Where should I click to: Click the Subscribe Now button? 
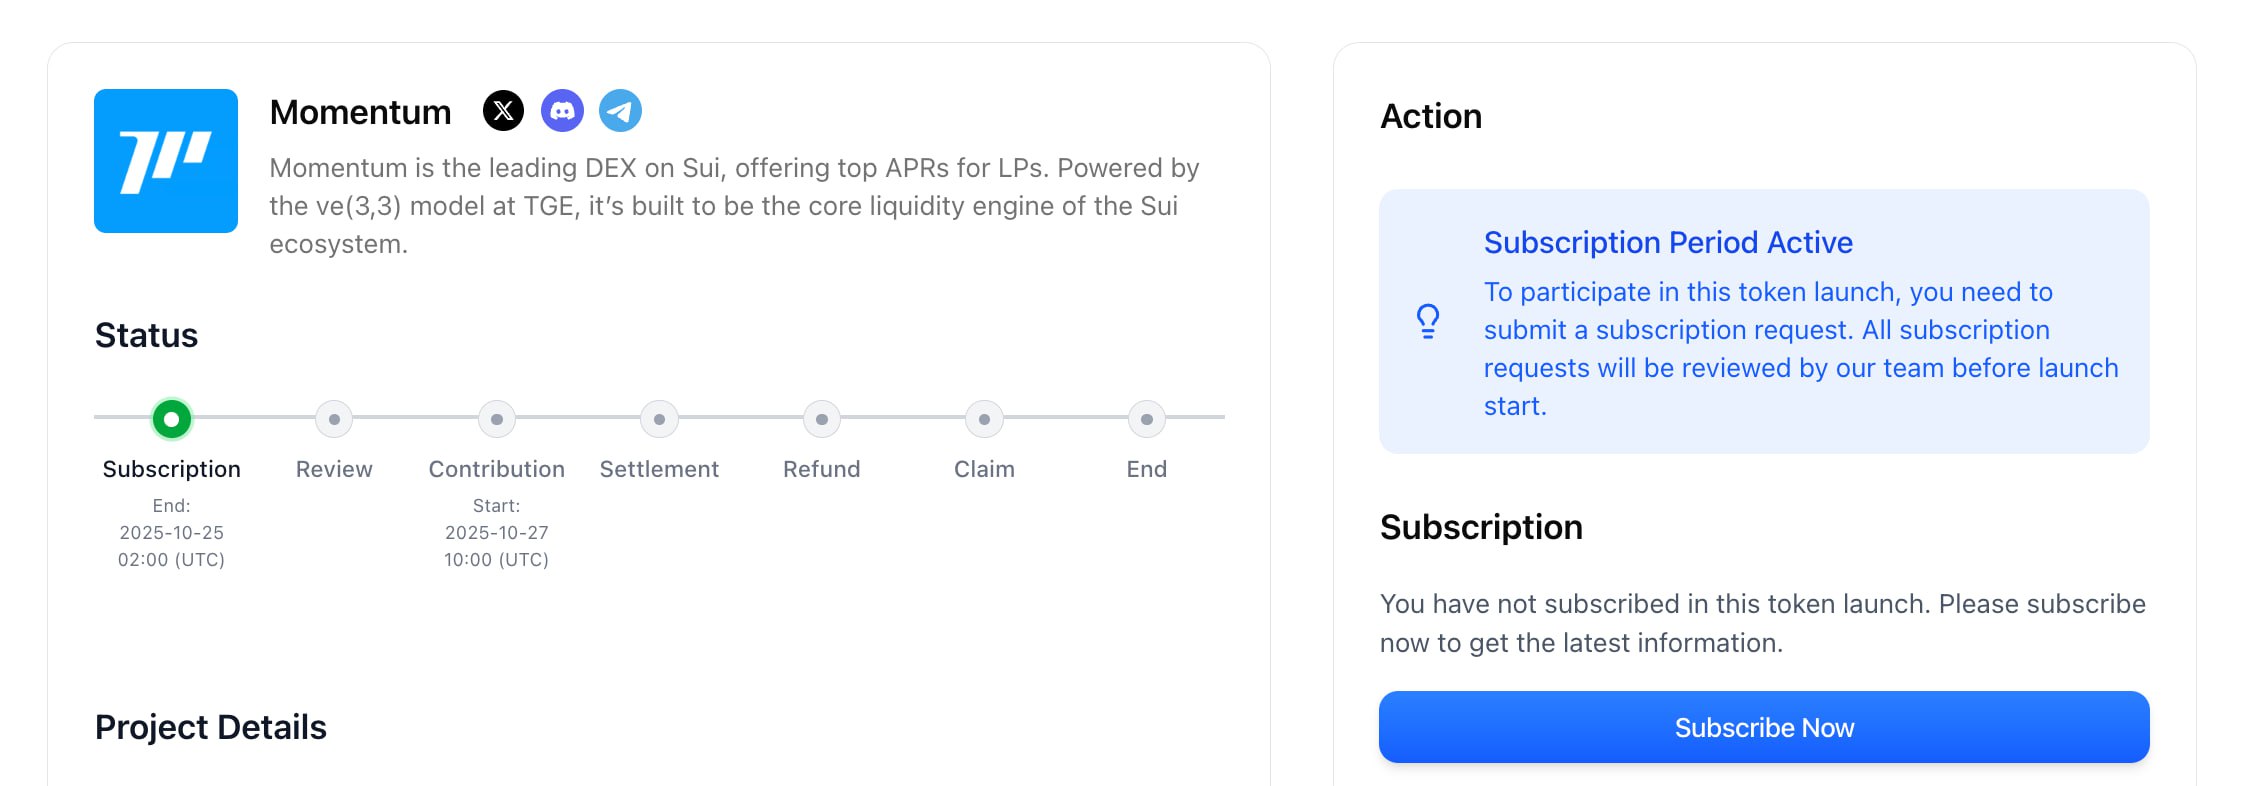(x=1763, y=727)
